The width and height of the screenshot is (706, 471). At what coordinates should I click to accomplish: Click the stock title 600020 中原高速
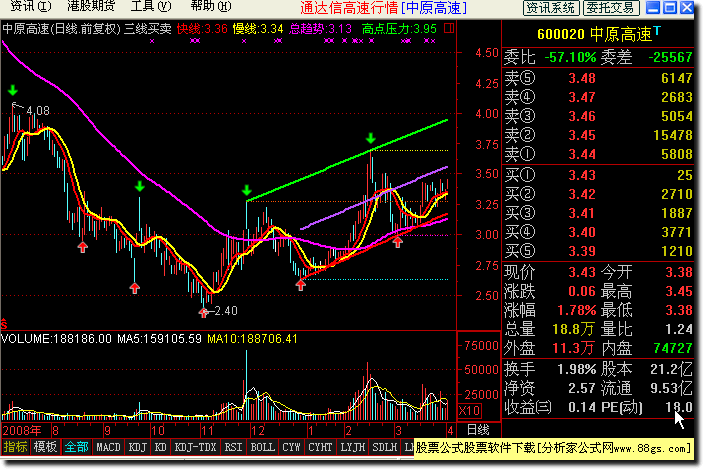(599, 34)
